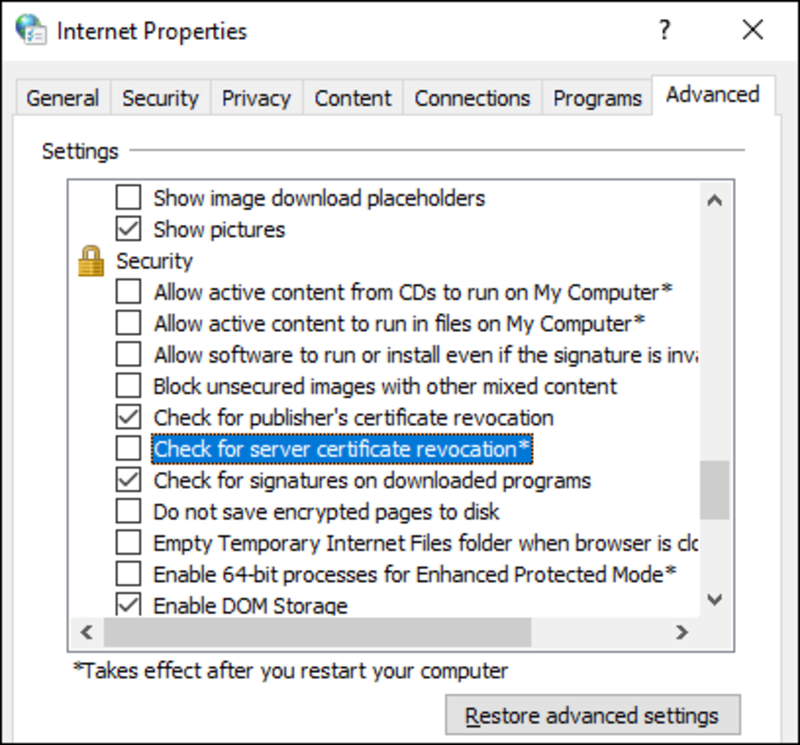Open the Privacy tab
This screenshot has width=800, height=745.
point(256,99)
